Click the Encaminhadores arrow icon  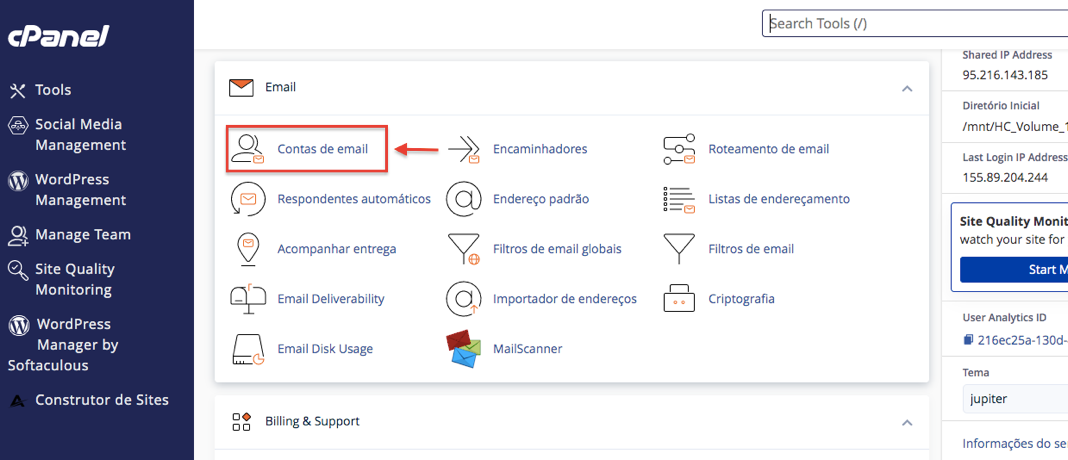(464, 149)
